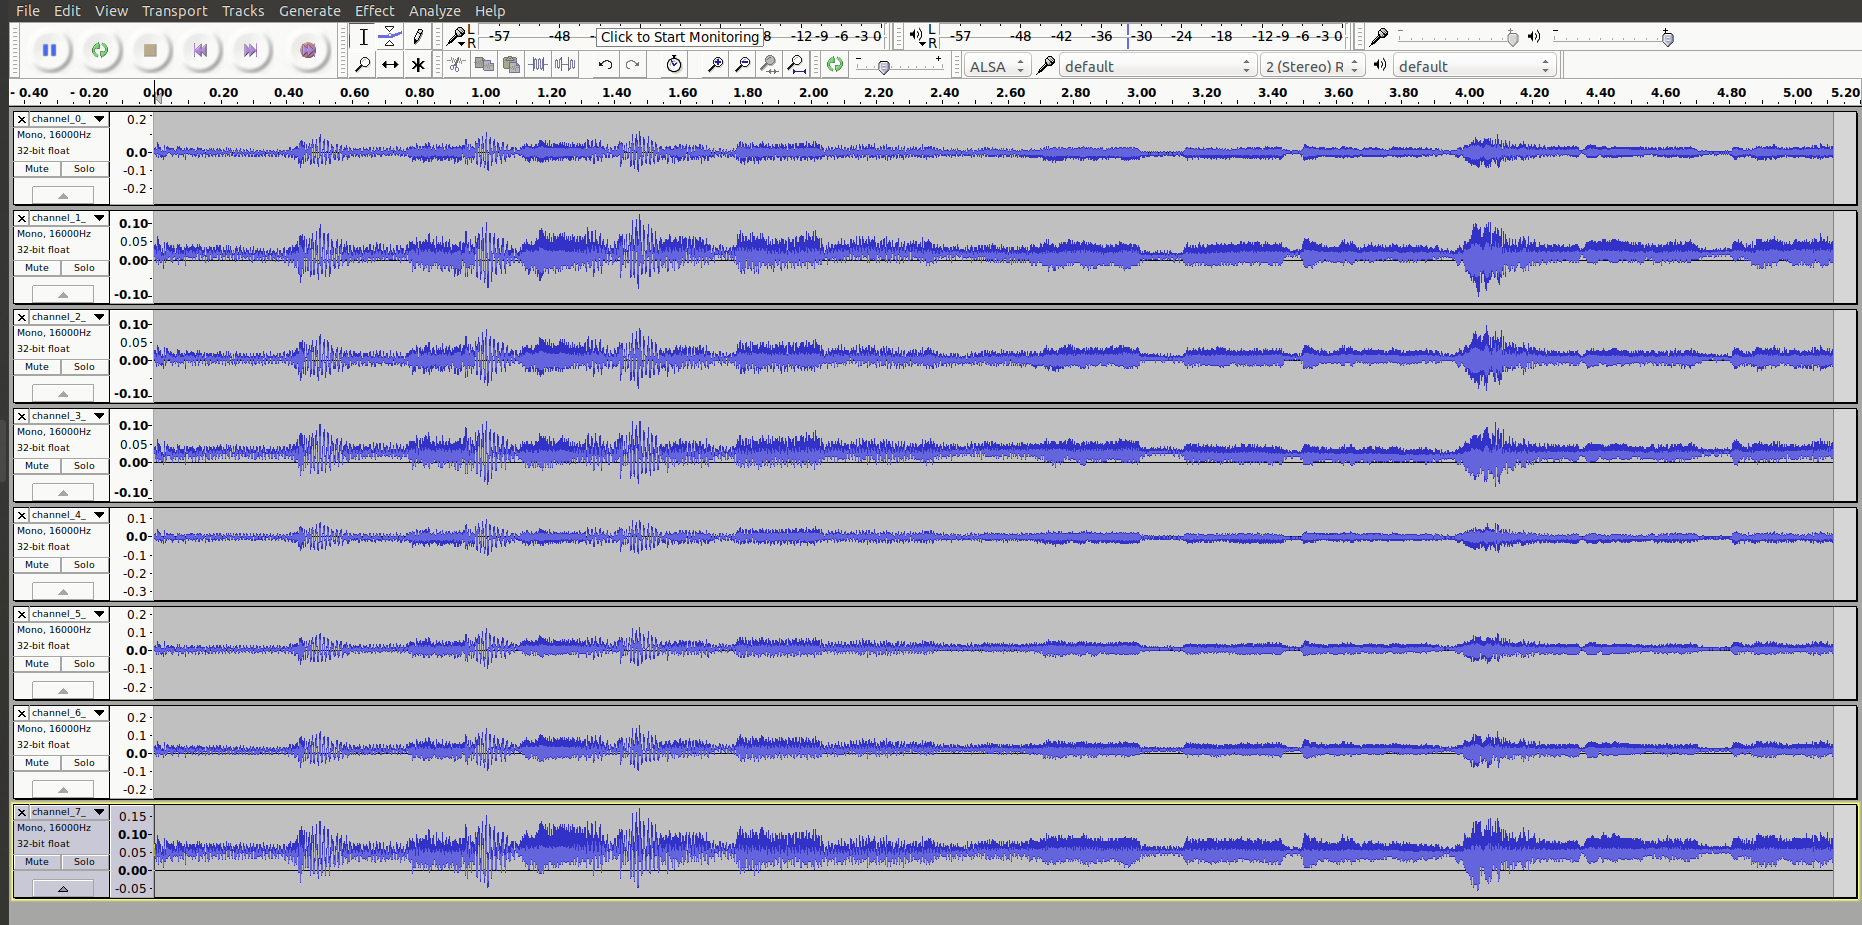Activate the Multi-Tool mode

(417, 64)
